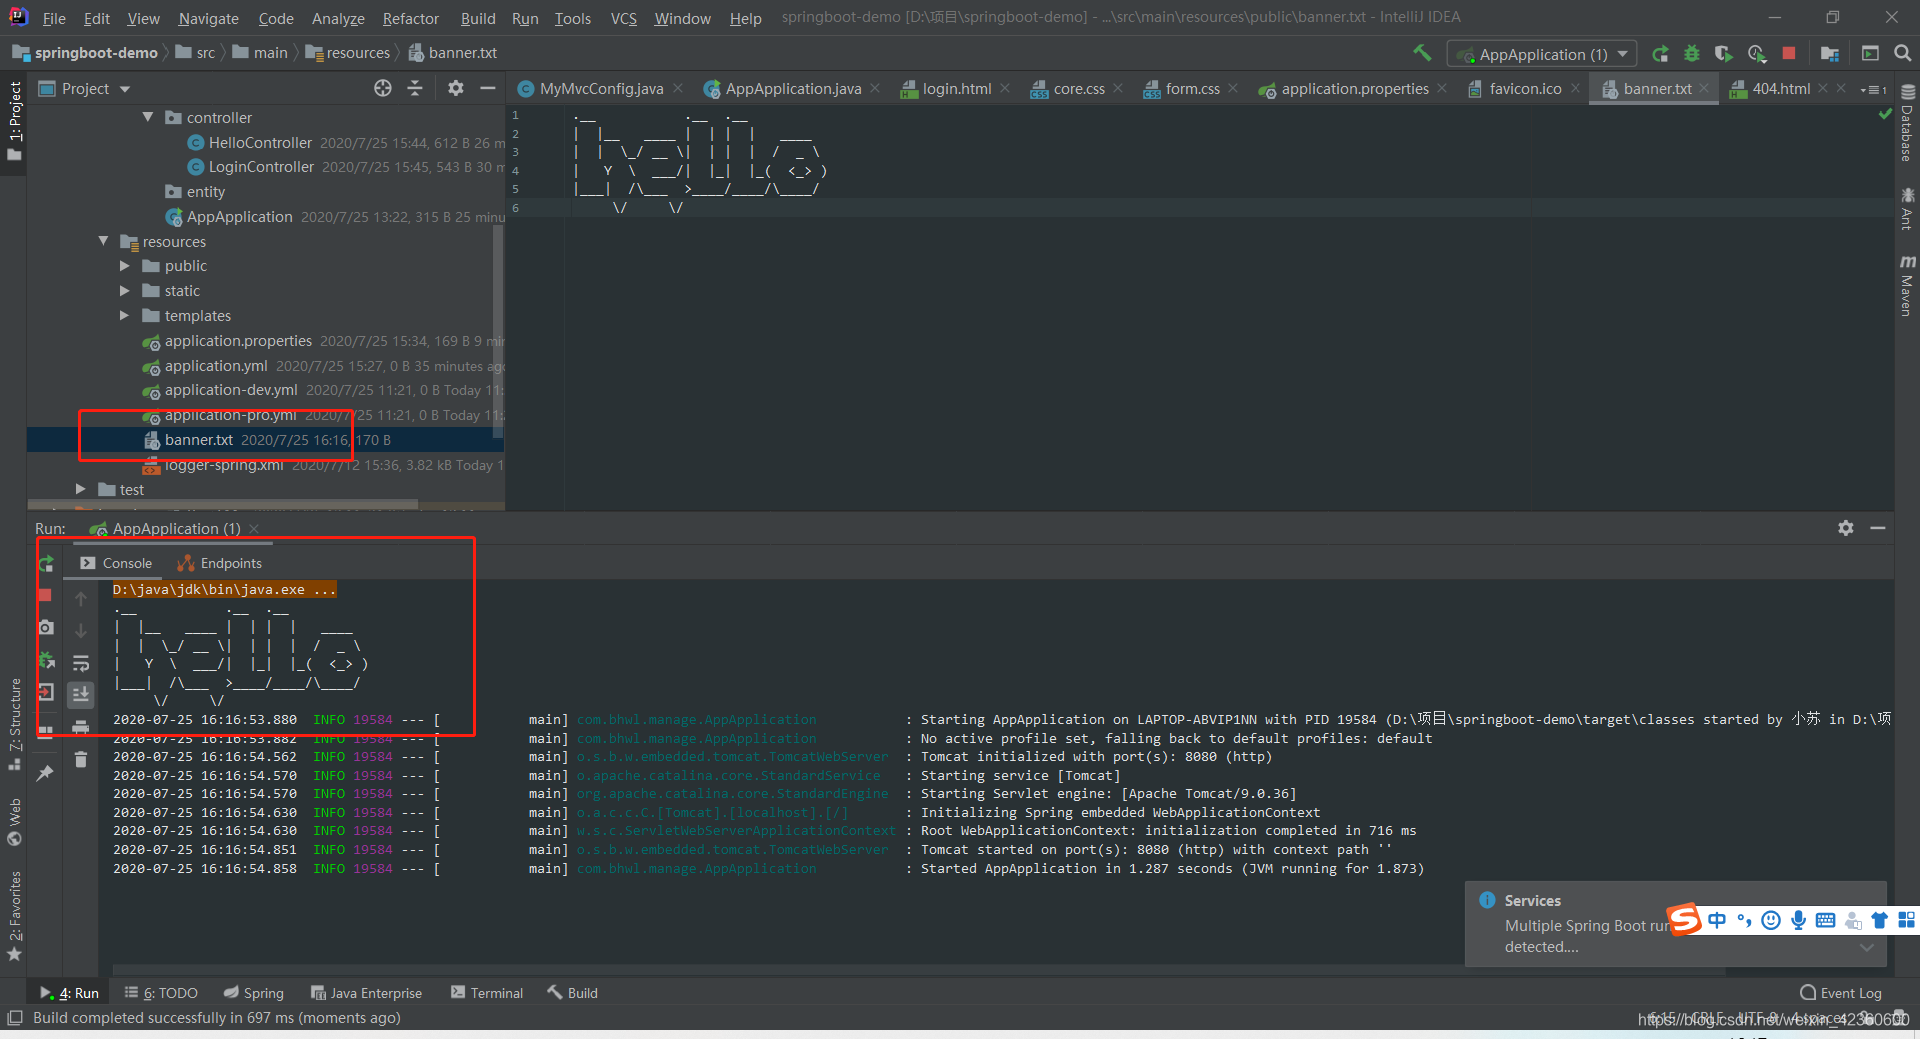Open the Build tool window

pyautogui.click(x=572, y=993)
